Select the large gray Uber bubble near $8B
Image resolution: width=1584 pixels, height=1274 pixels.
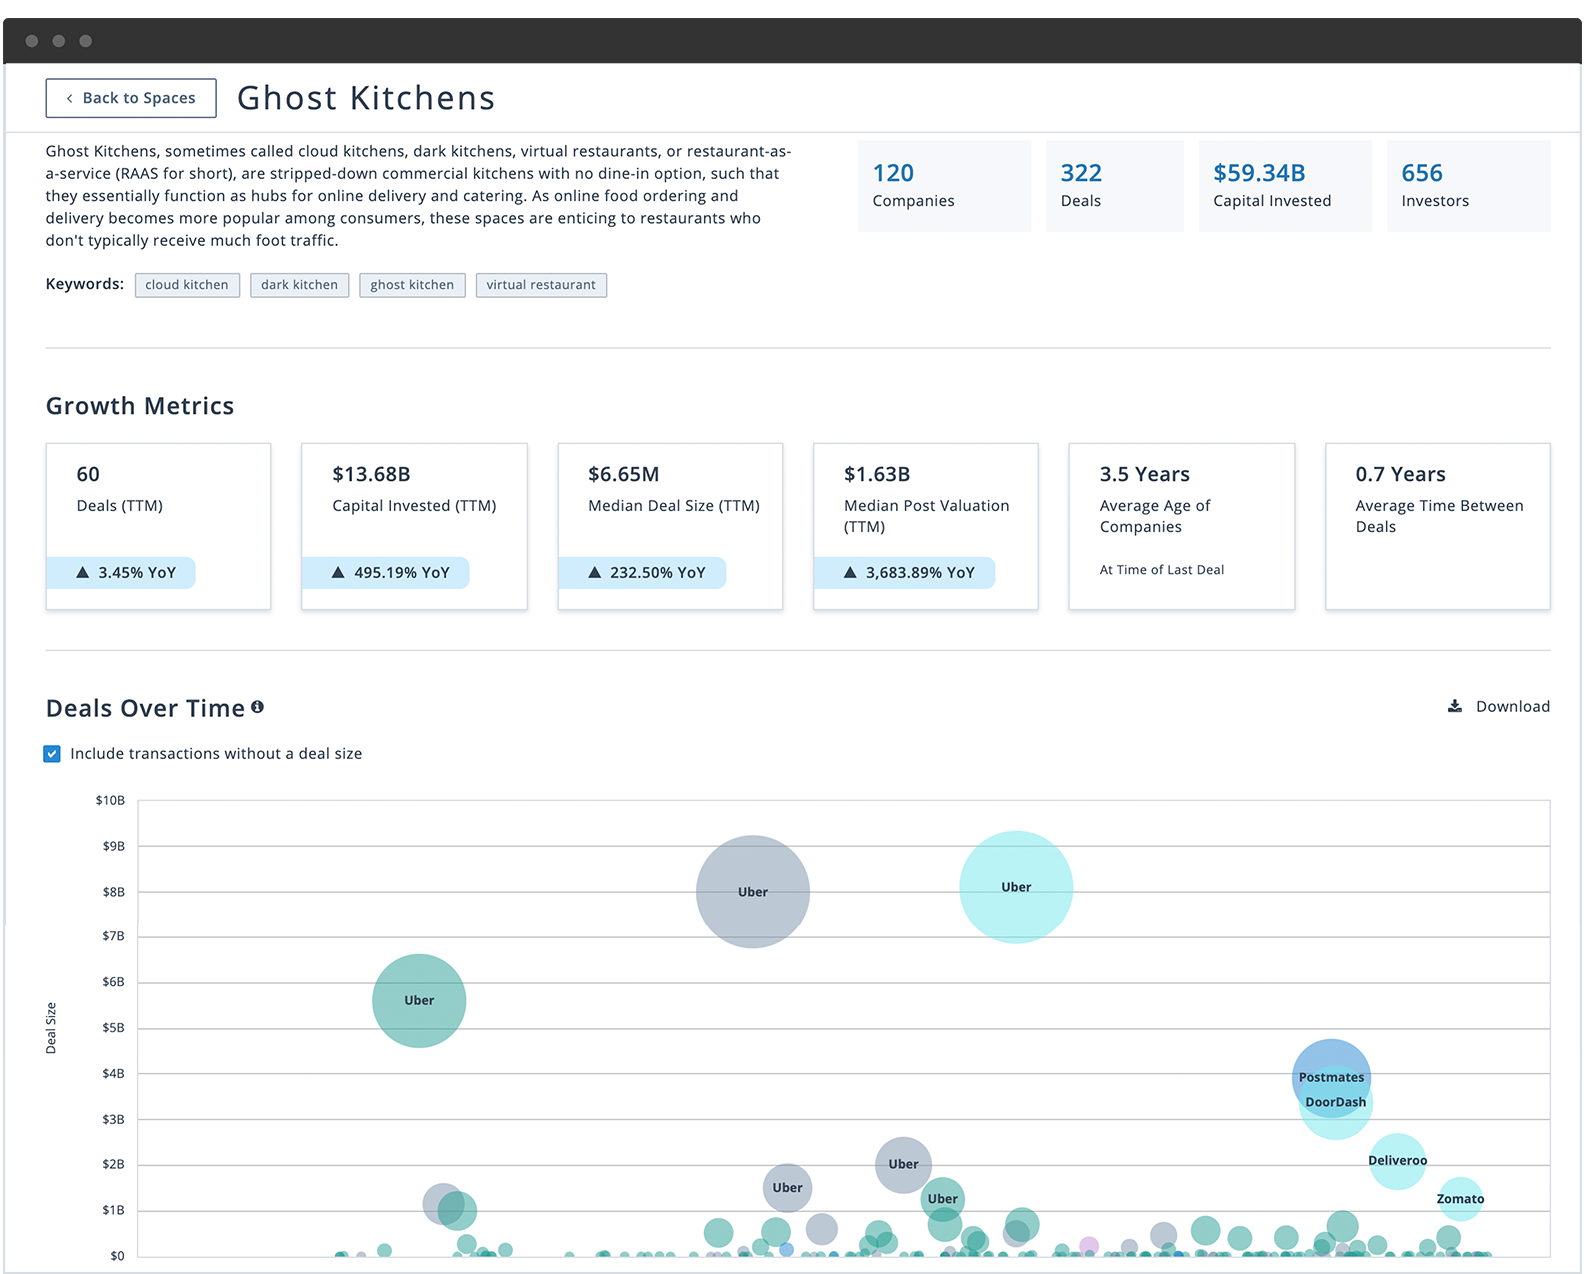753,892
